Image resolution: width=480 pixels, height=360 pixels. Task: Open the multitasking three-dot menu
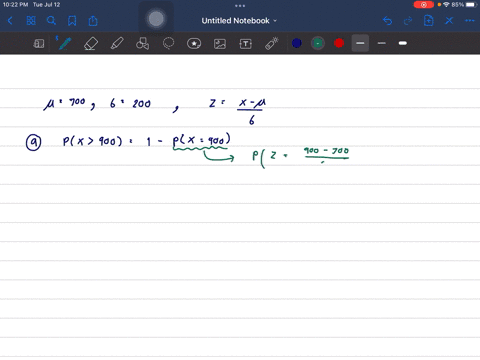pyautogui.click(x=240, y=6)
